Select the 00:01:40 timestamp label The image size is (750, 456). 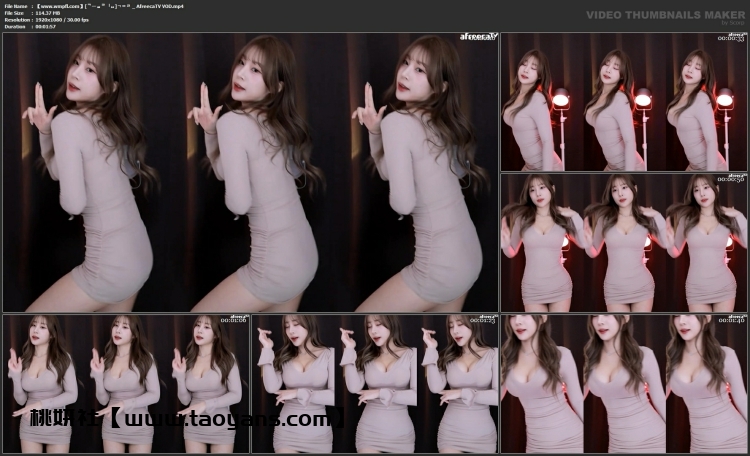[735, 321]
